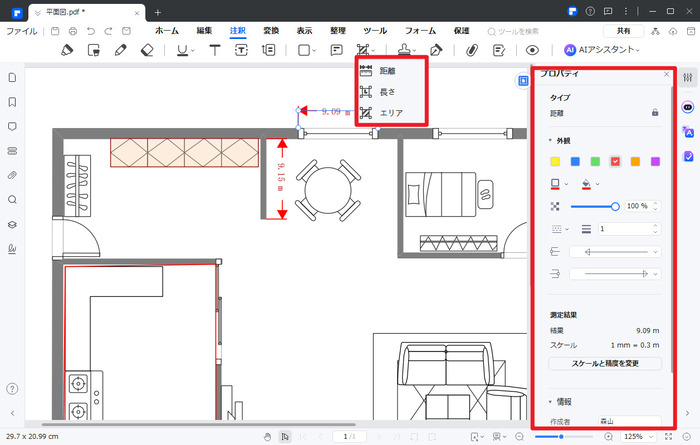
Task: Collapse the 外観 section
Action: (x=550, y=141)
